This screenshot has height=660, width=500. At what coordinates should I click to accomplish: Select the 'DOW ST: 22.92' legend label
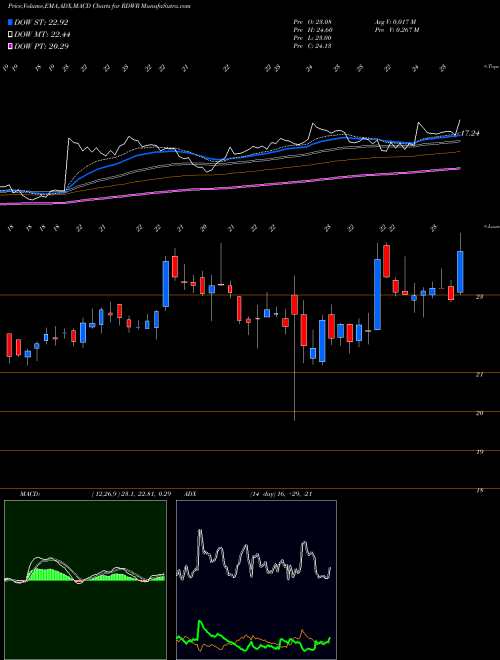[41, 23]
